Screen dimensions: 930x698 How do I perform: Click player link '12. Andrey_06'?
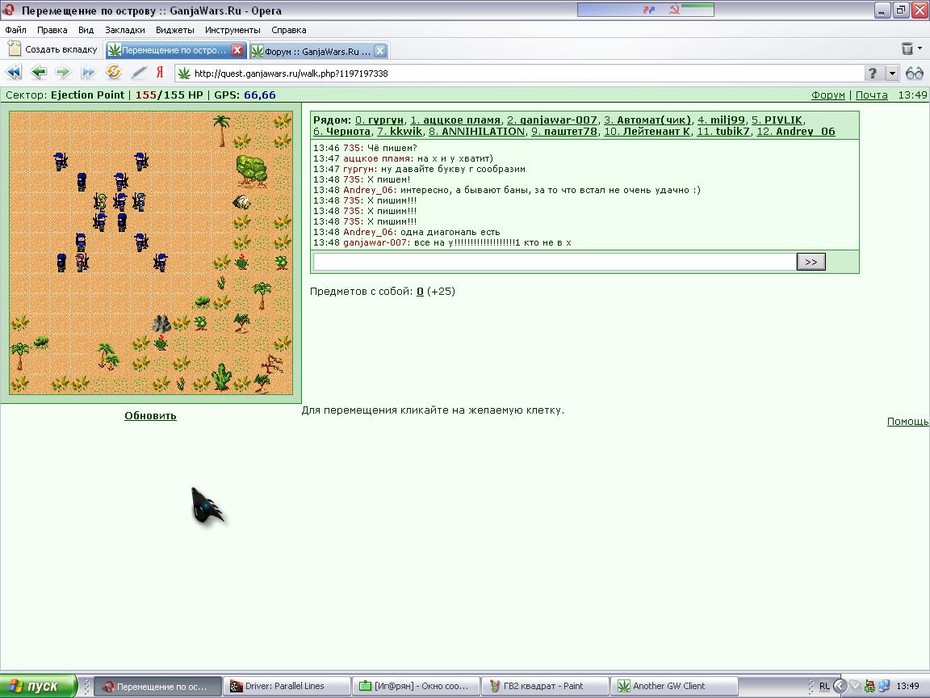pyautogui.click(x=795, y=132)
